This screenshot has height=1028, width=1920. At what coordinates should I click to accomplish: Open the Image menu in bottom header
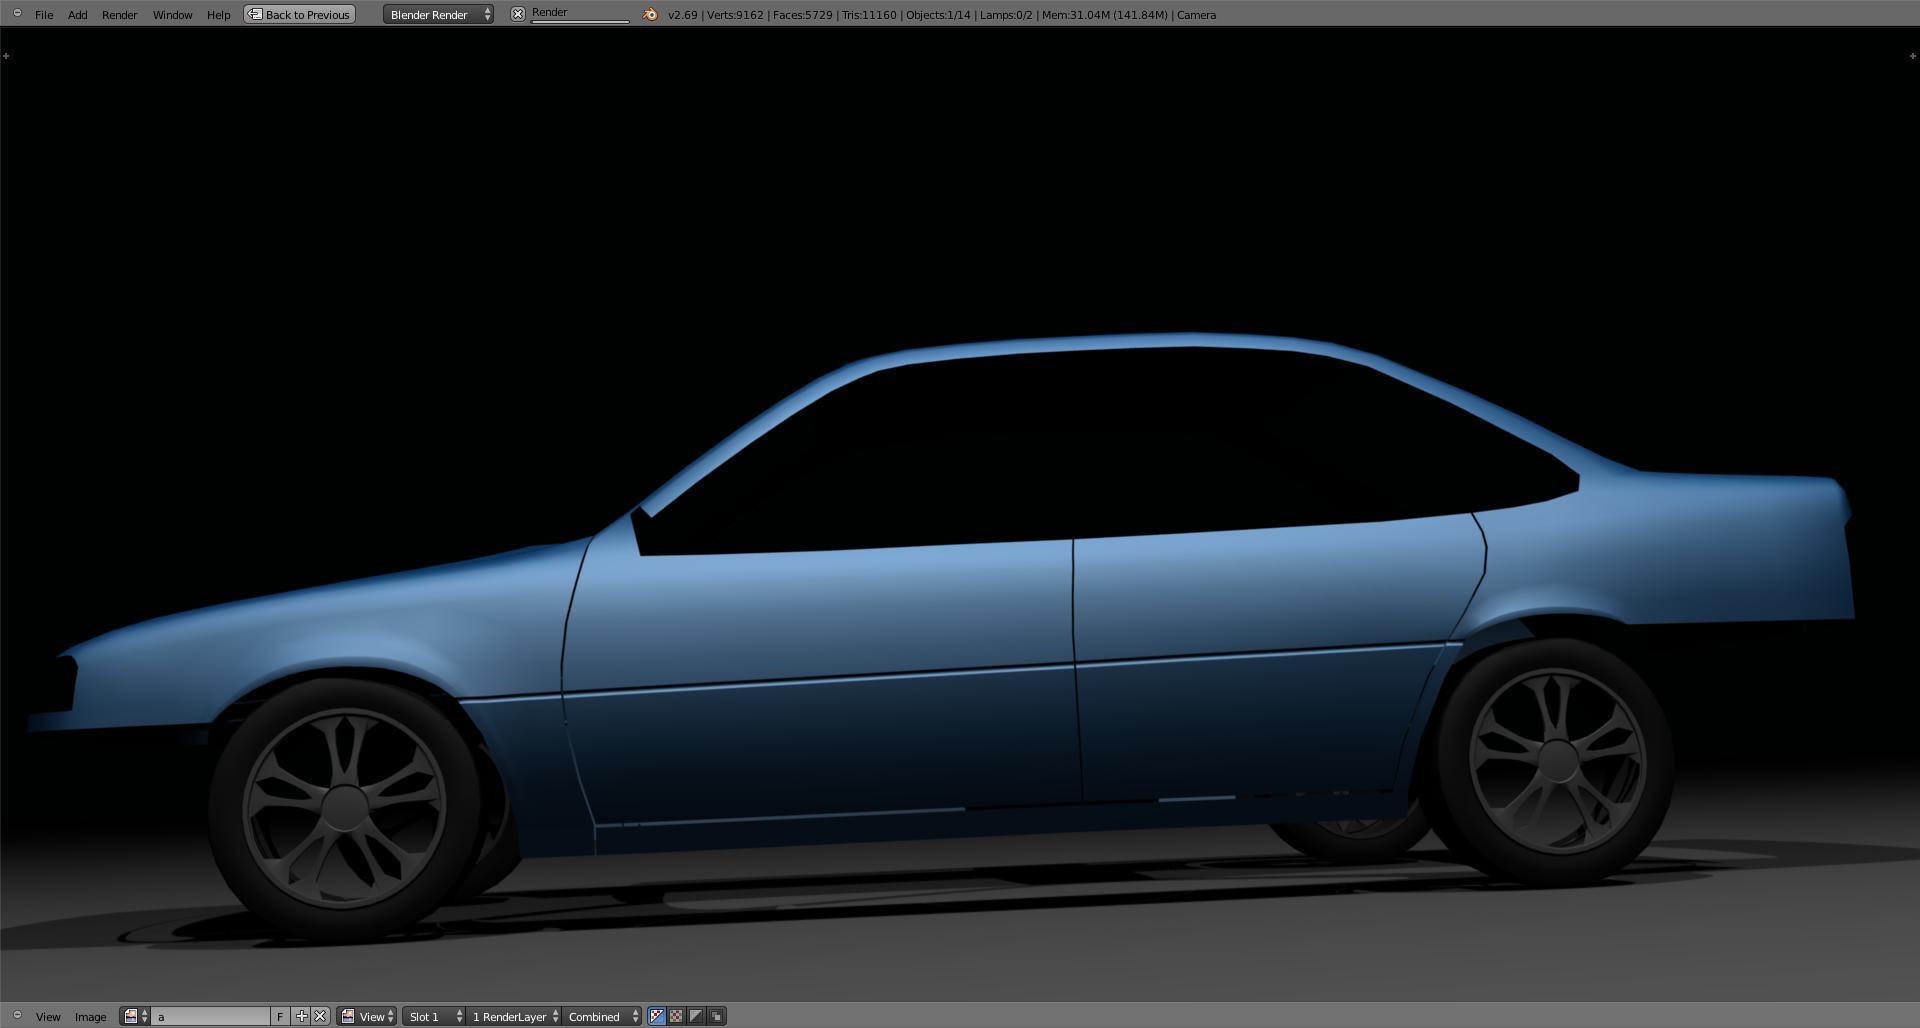click(90, 1016)
